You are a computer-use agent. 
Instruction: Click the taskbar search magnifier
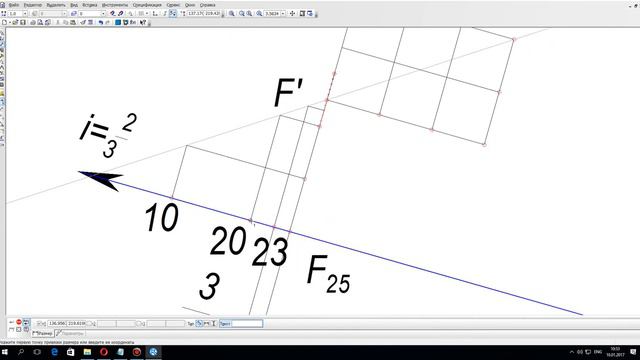click(x=21, y=352)
